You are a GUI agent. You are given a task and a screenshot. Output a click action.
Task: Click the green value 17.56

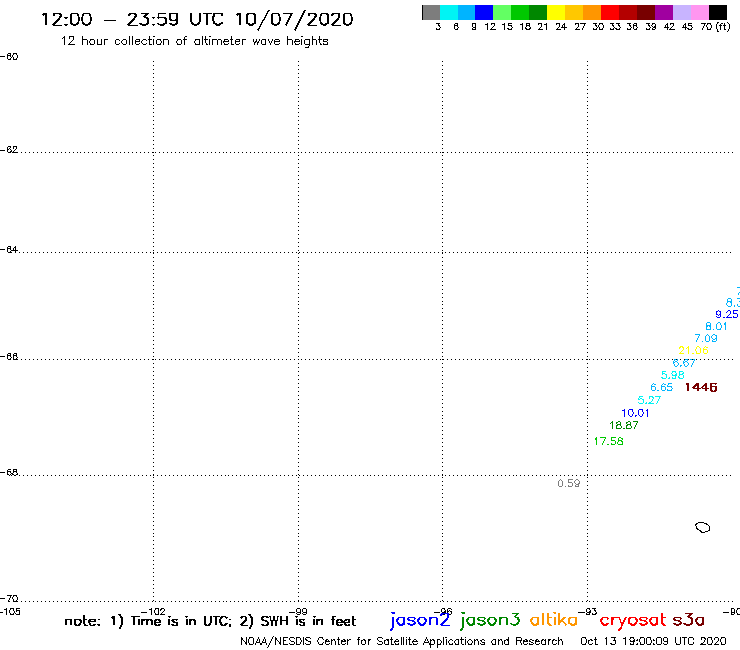coord(608,441)
